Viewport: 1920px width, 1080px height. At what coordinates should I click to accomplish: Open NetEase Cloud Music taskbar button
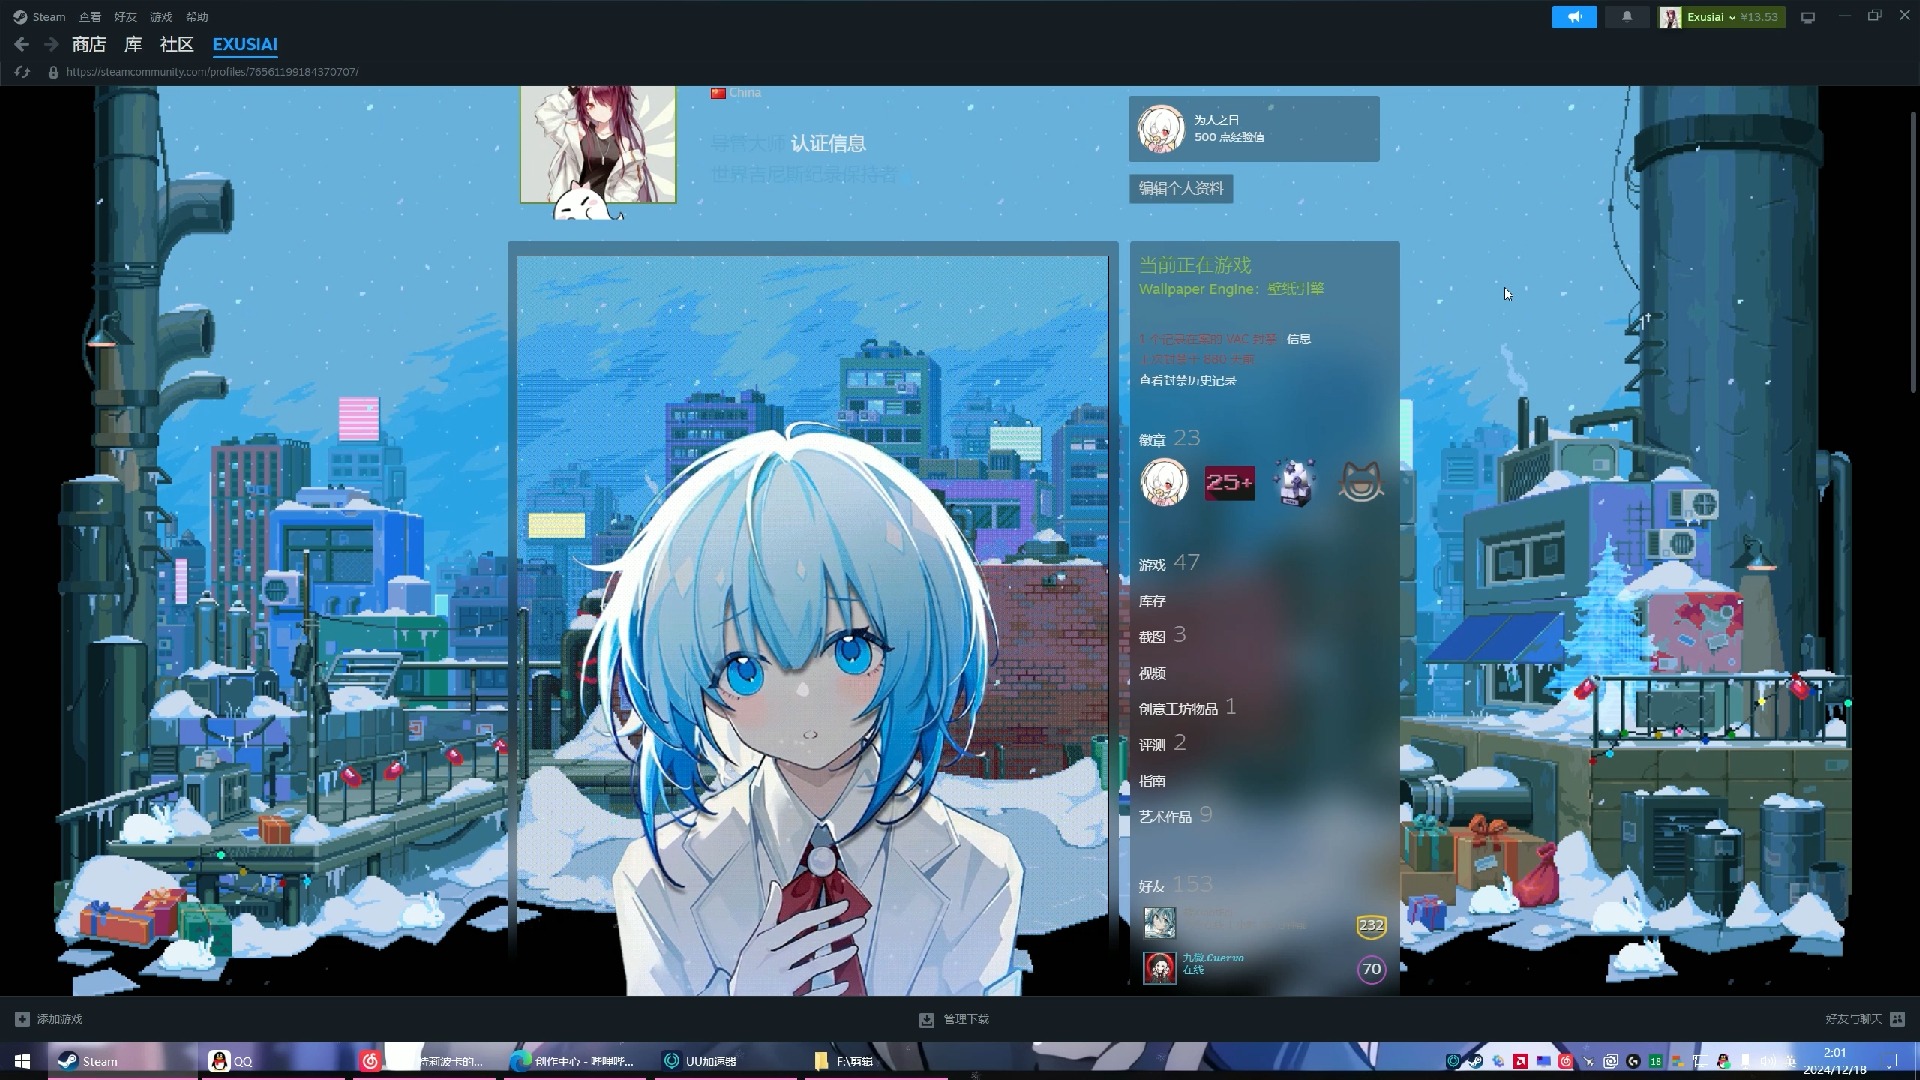[x=425, y=1061]
